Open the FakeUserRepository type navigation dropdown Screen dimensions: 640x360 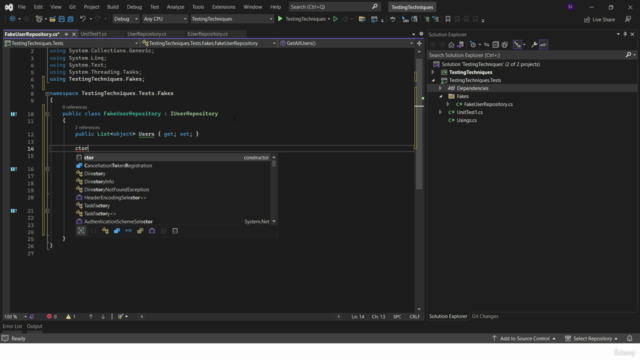pyautogui.click(x=209, y=43)
